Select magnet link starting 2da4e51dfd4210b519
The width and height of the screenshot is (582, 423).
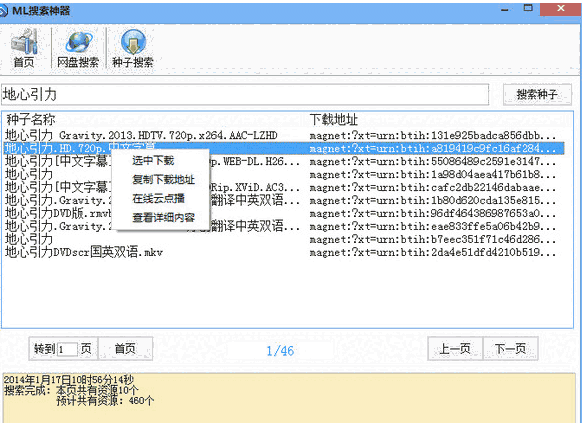(x=433, y=252)
